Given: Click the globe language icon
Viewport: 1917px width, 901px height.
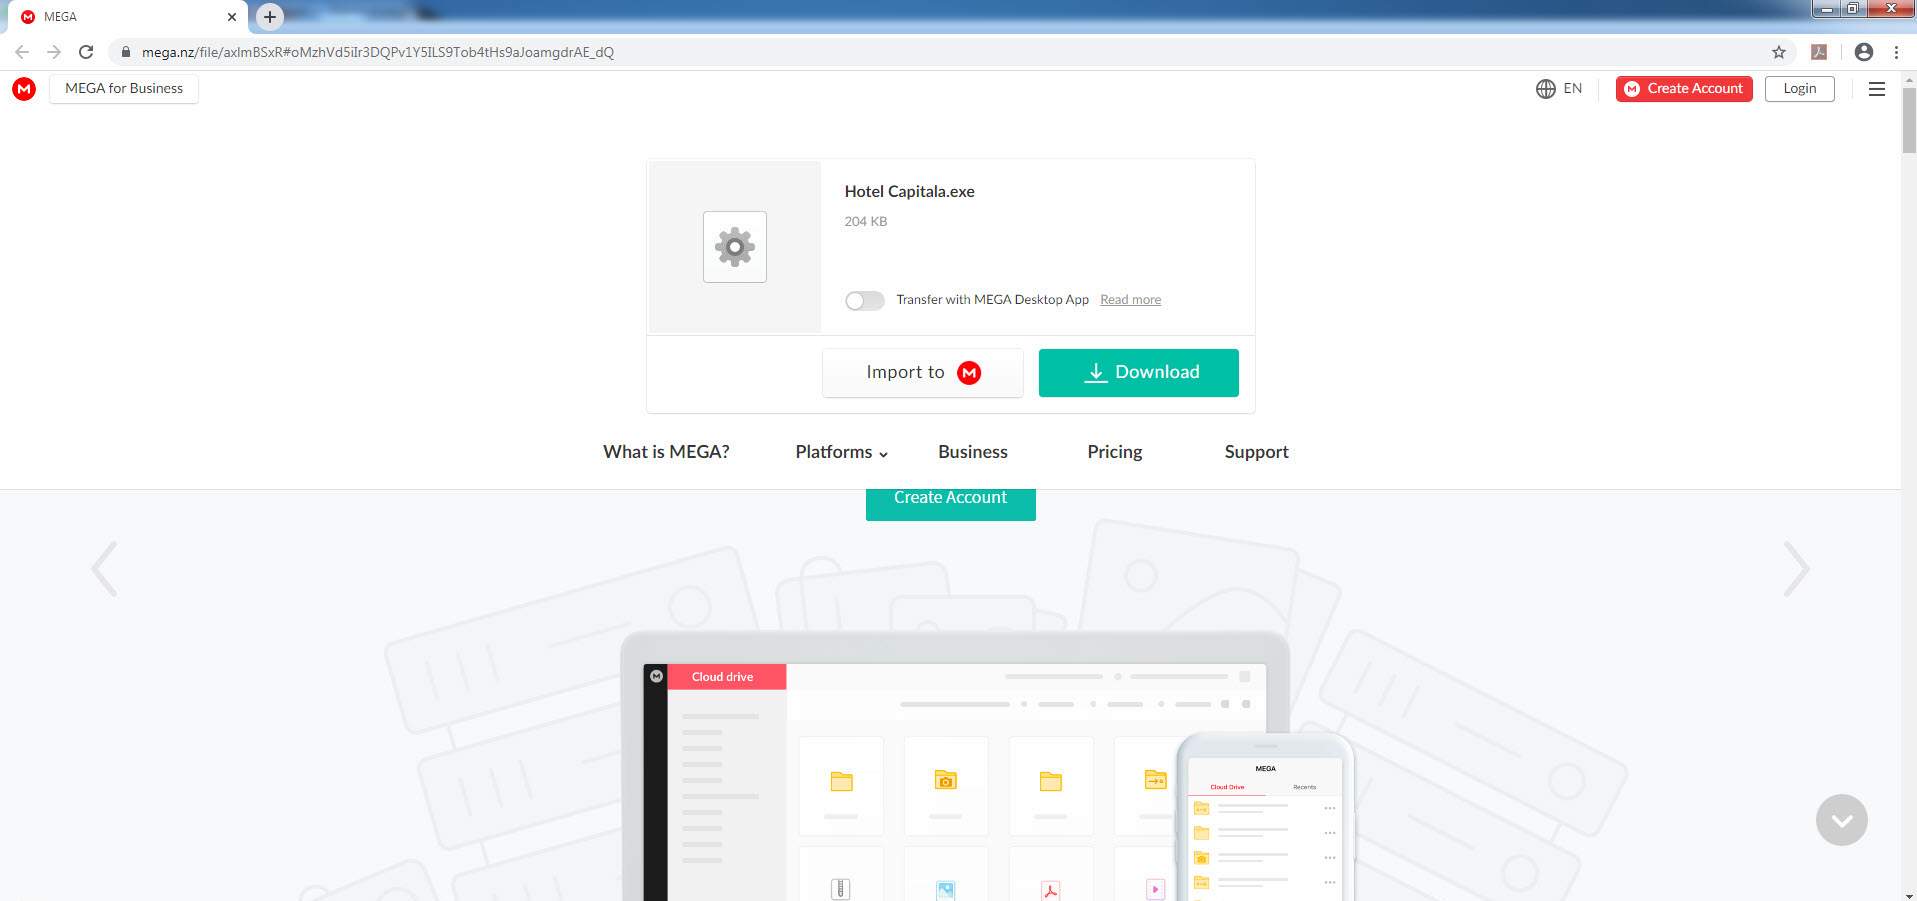Looking at the screenshot, I should 1546,89.
